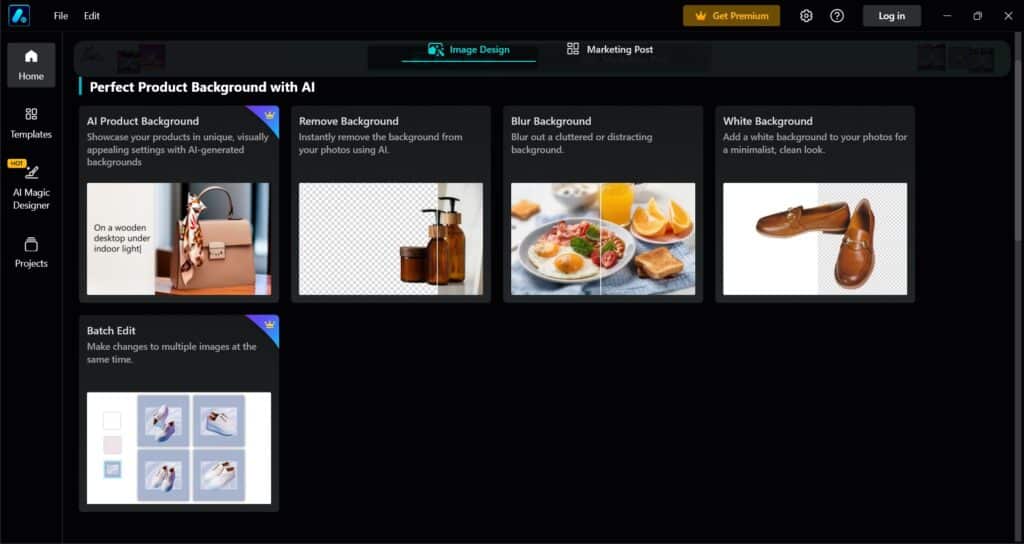The height and width of the screenshot is (544, 1024).
Task: Click 'Showcase your products in unique' description
Action: pos(178,150)
